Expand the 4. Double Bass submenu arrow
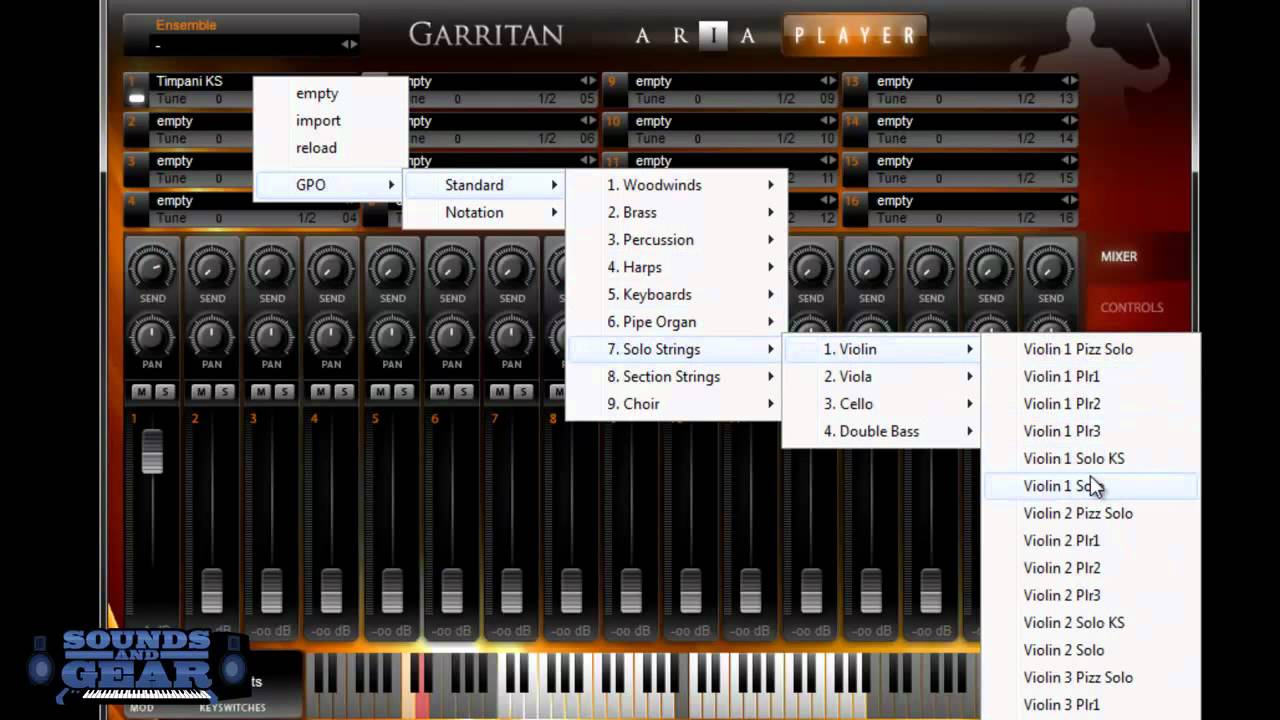 pos(969,431)
